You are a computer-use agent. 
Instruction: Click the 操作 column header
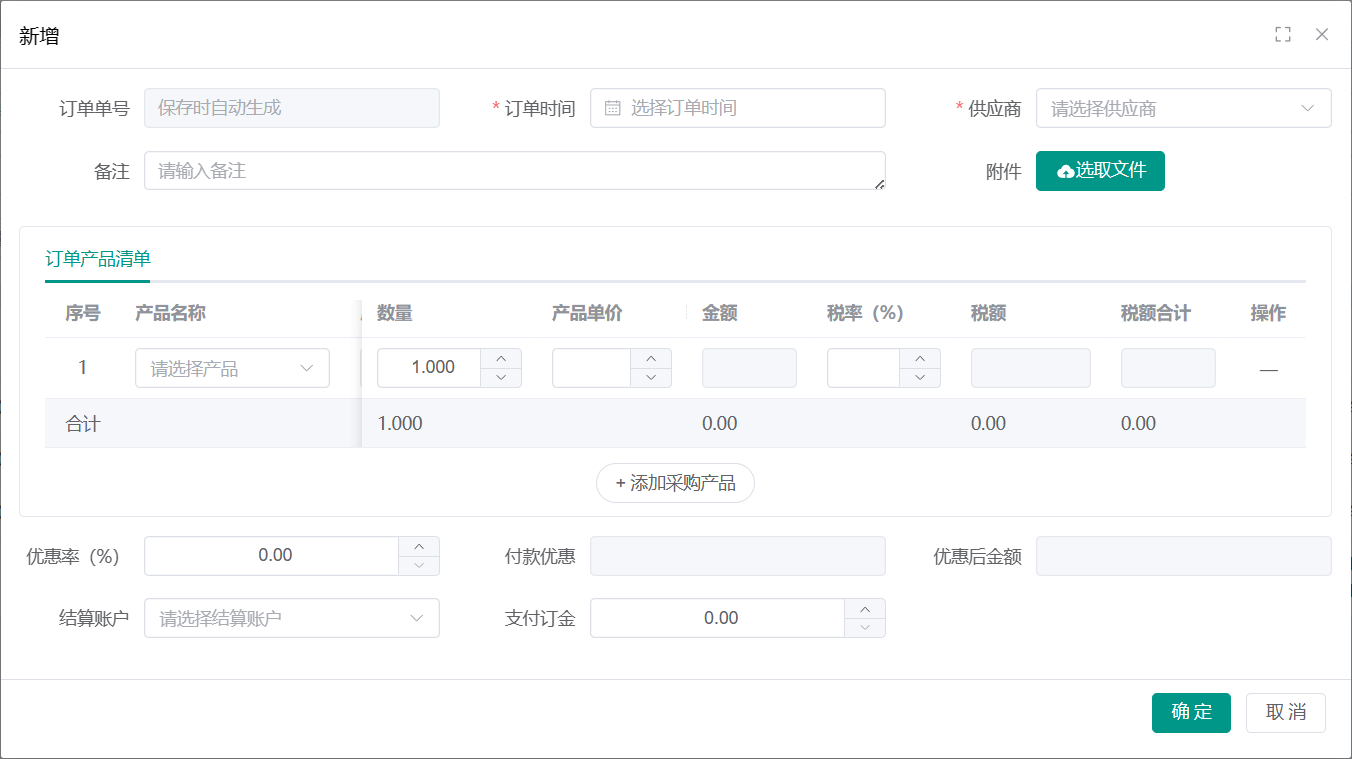(x=1268, y=313)
